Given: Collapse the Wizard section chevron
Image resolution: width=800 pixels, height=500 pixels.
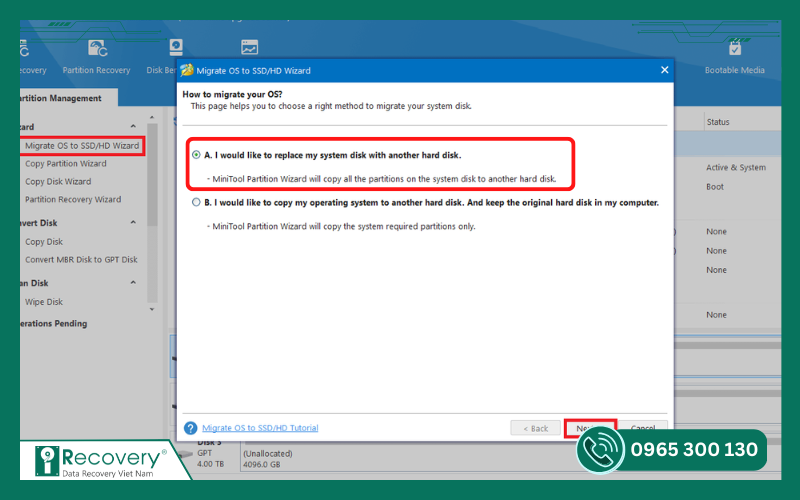Looking at the screenshot, I should point(133,126).
